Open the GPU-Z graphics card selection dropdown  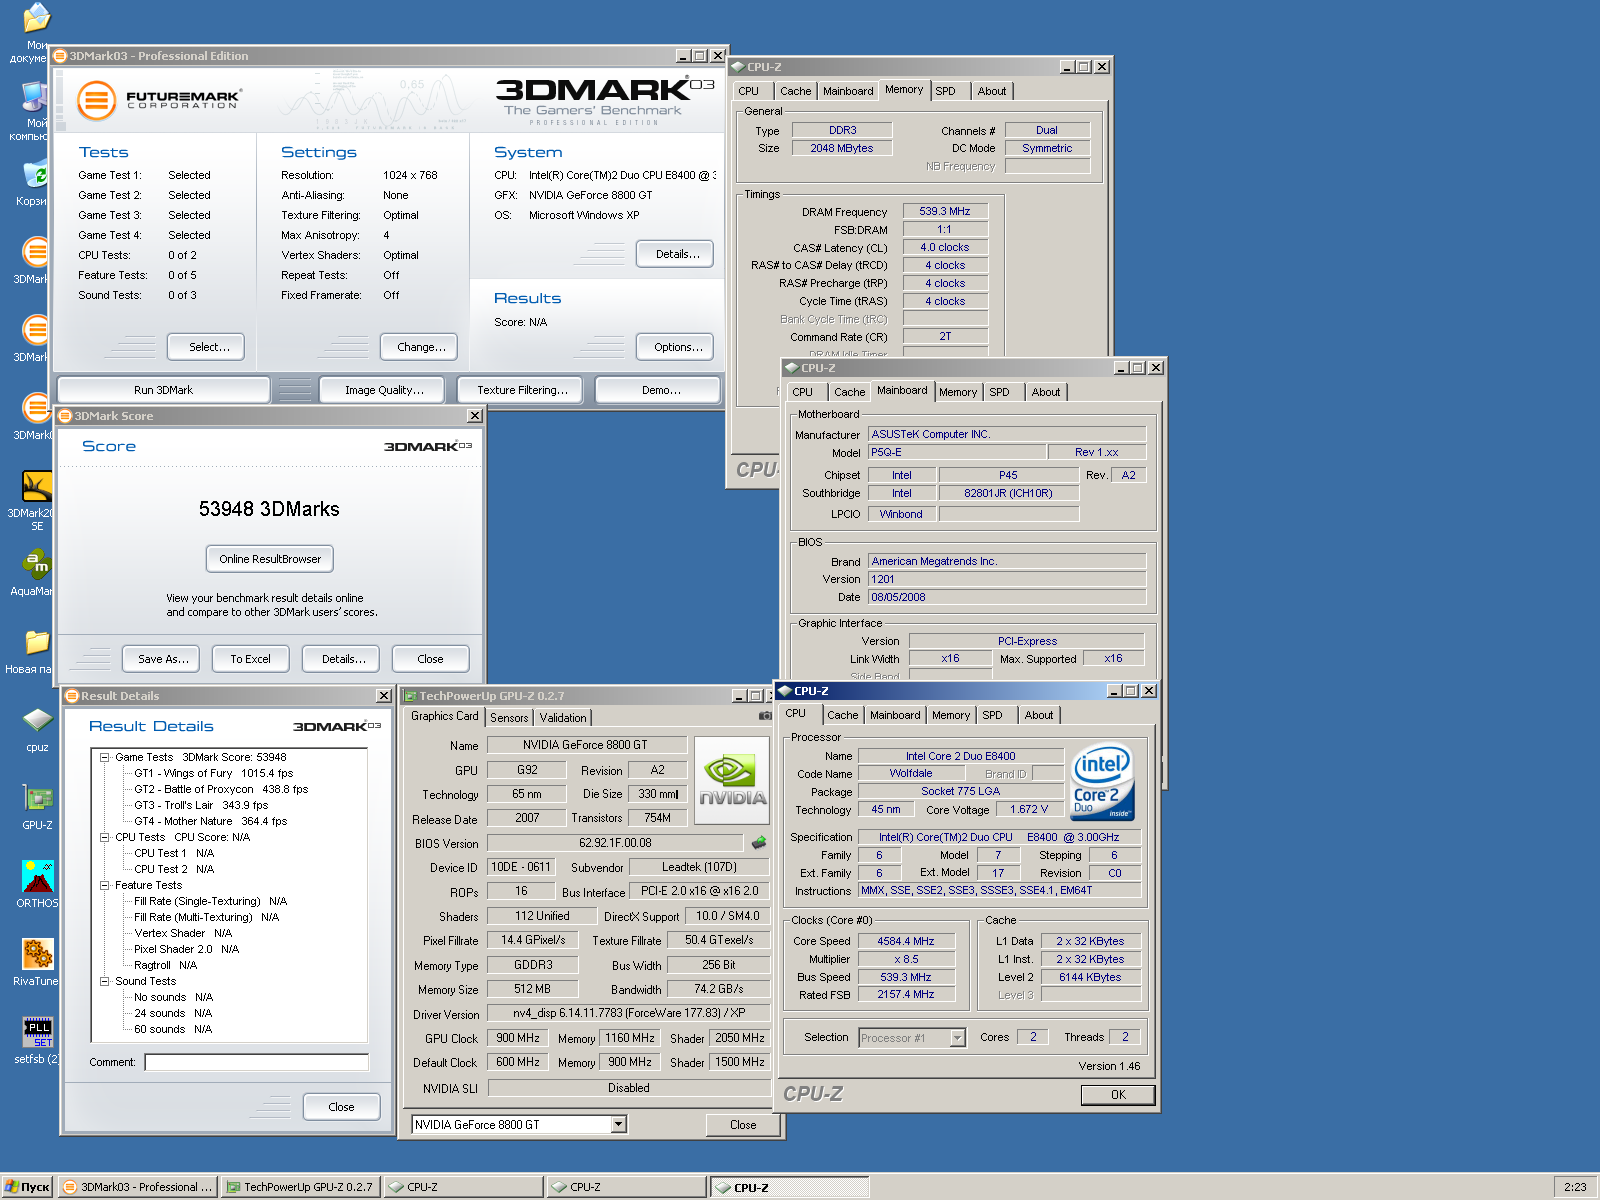point(618,1125)
